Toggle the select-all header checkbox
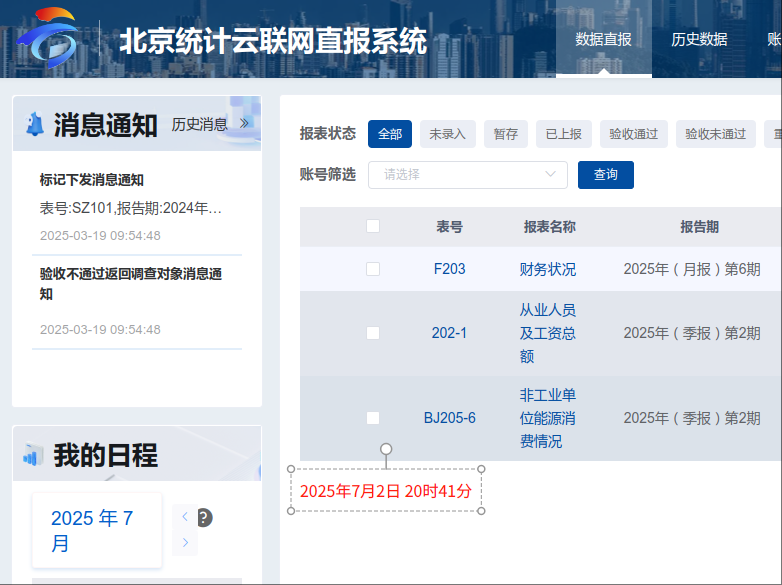This screenshot has width=782, height=585. (x=373, y=226)
